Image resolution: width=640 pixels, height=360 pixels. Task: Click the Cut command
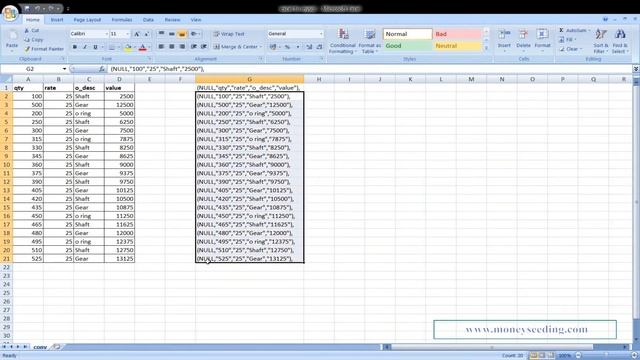32,31
